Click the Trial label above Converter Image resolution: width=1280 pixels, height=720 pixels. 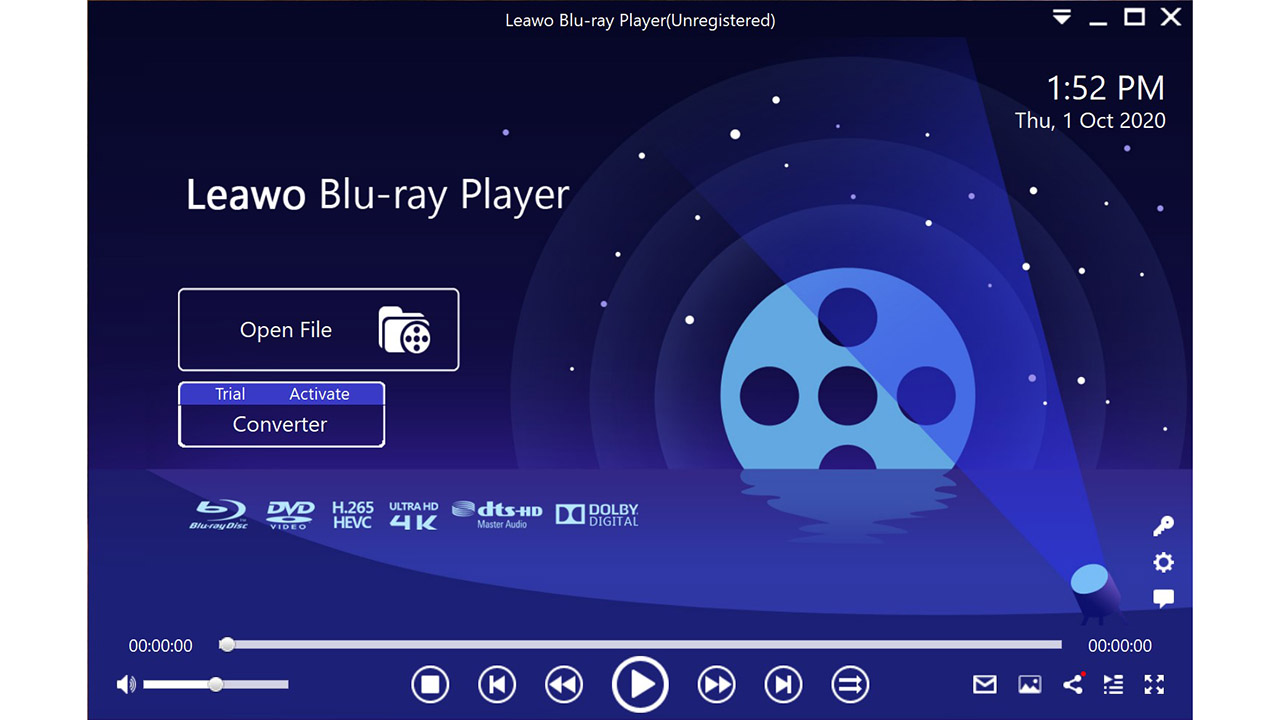point(230,394)
